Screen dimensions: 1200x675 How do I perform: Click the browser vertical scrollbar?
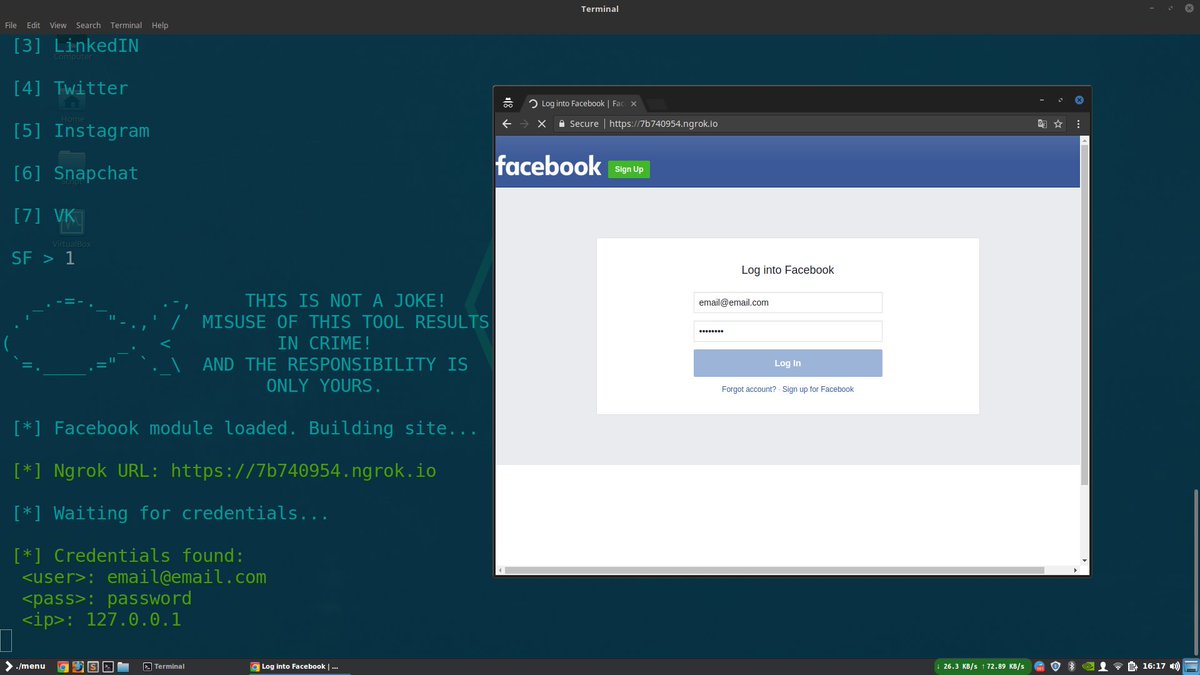point(1085,312)
